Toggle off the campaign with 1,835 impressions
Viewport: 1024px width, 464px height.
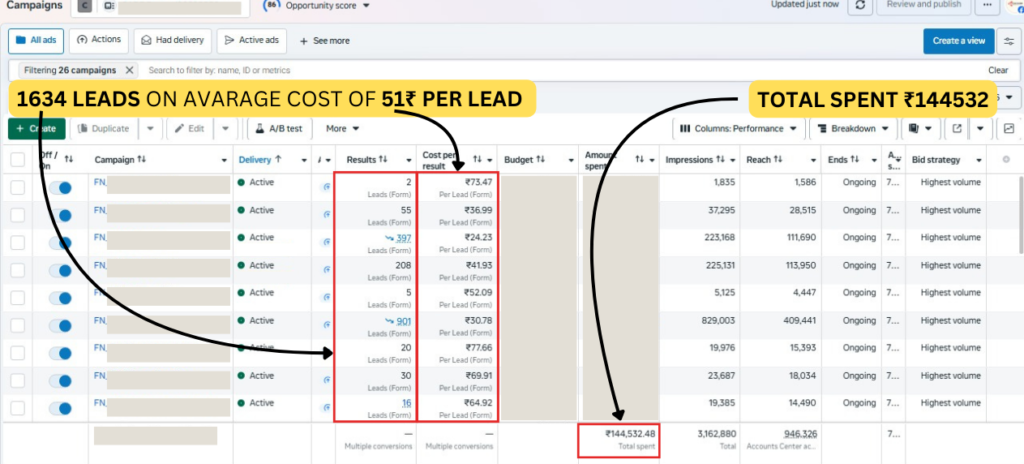[x=60, y=188]
